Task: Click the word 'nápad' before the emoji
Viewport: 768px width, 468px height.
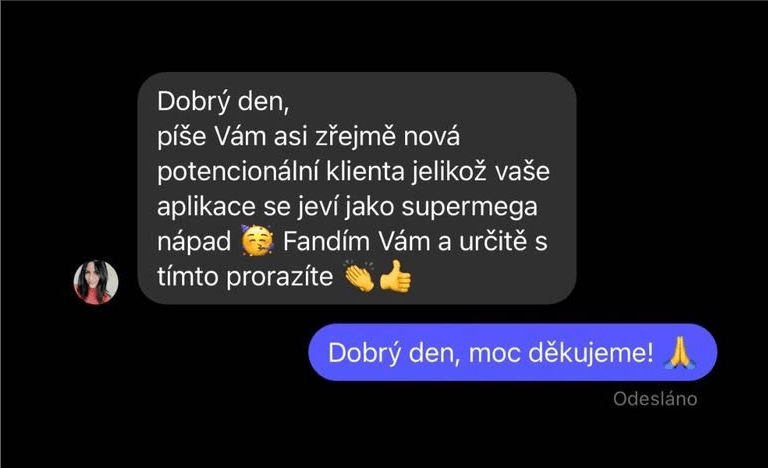Action: click(x=194, y=243)
